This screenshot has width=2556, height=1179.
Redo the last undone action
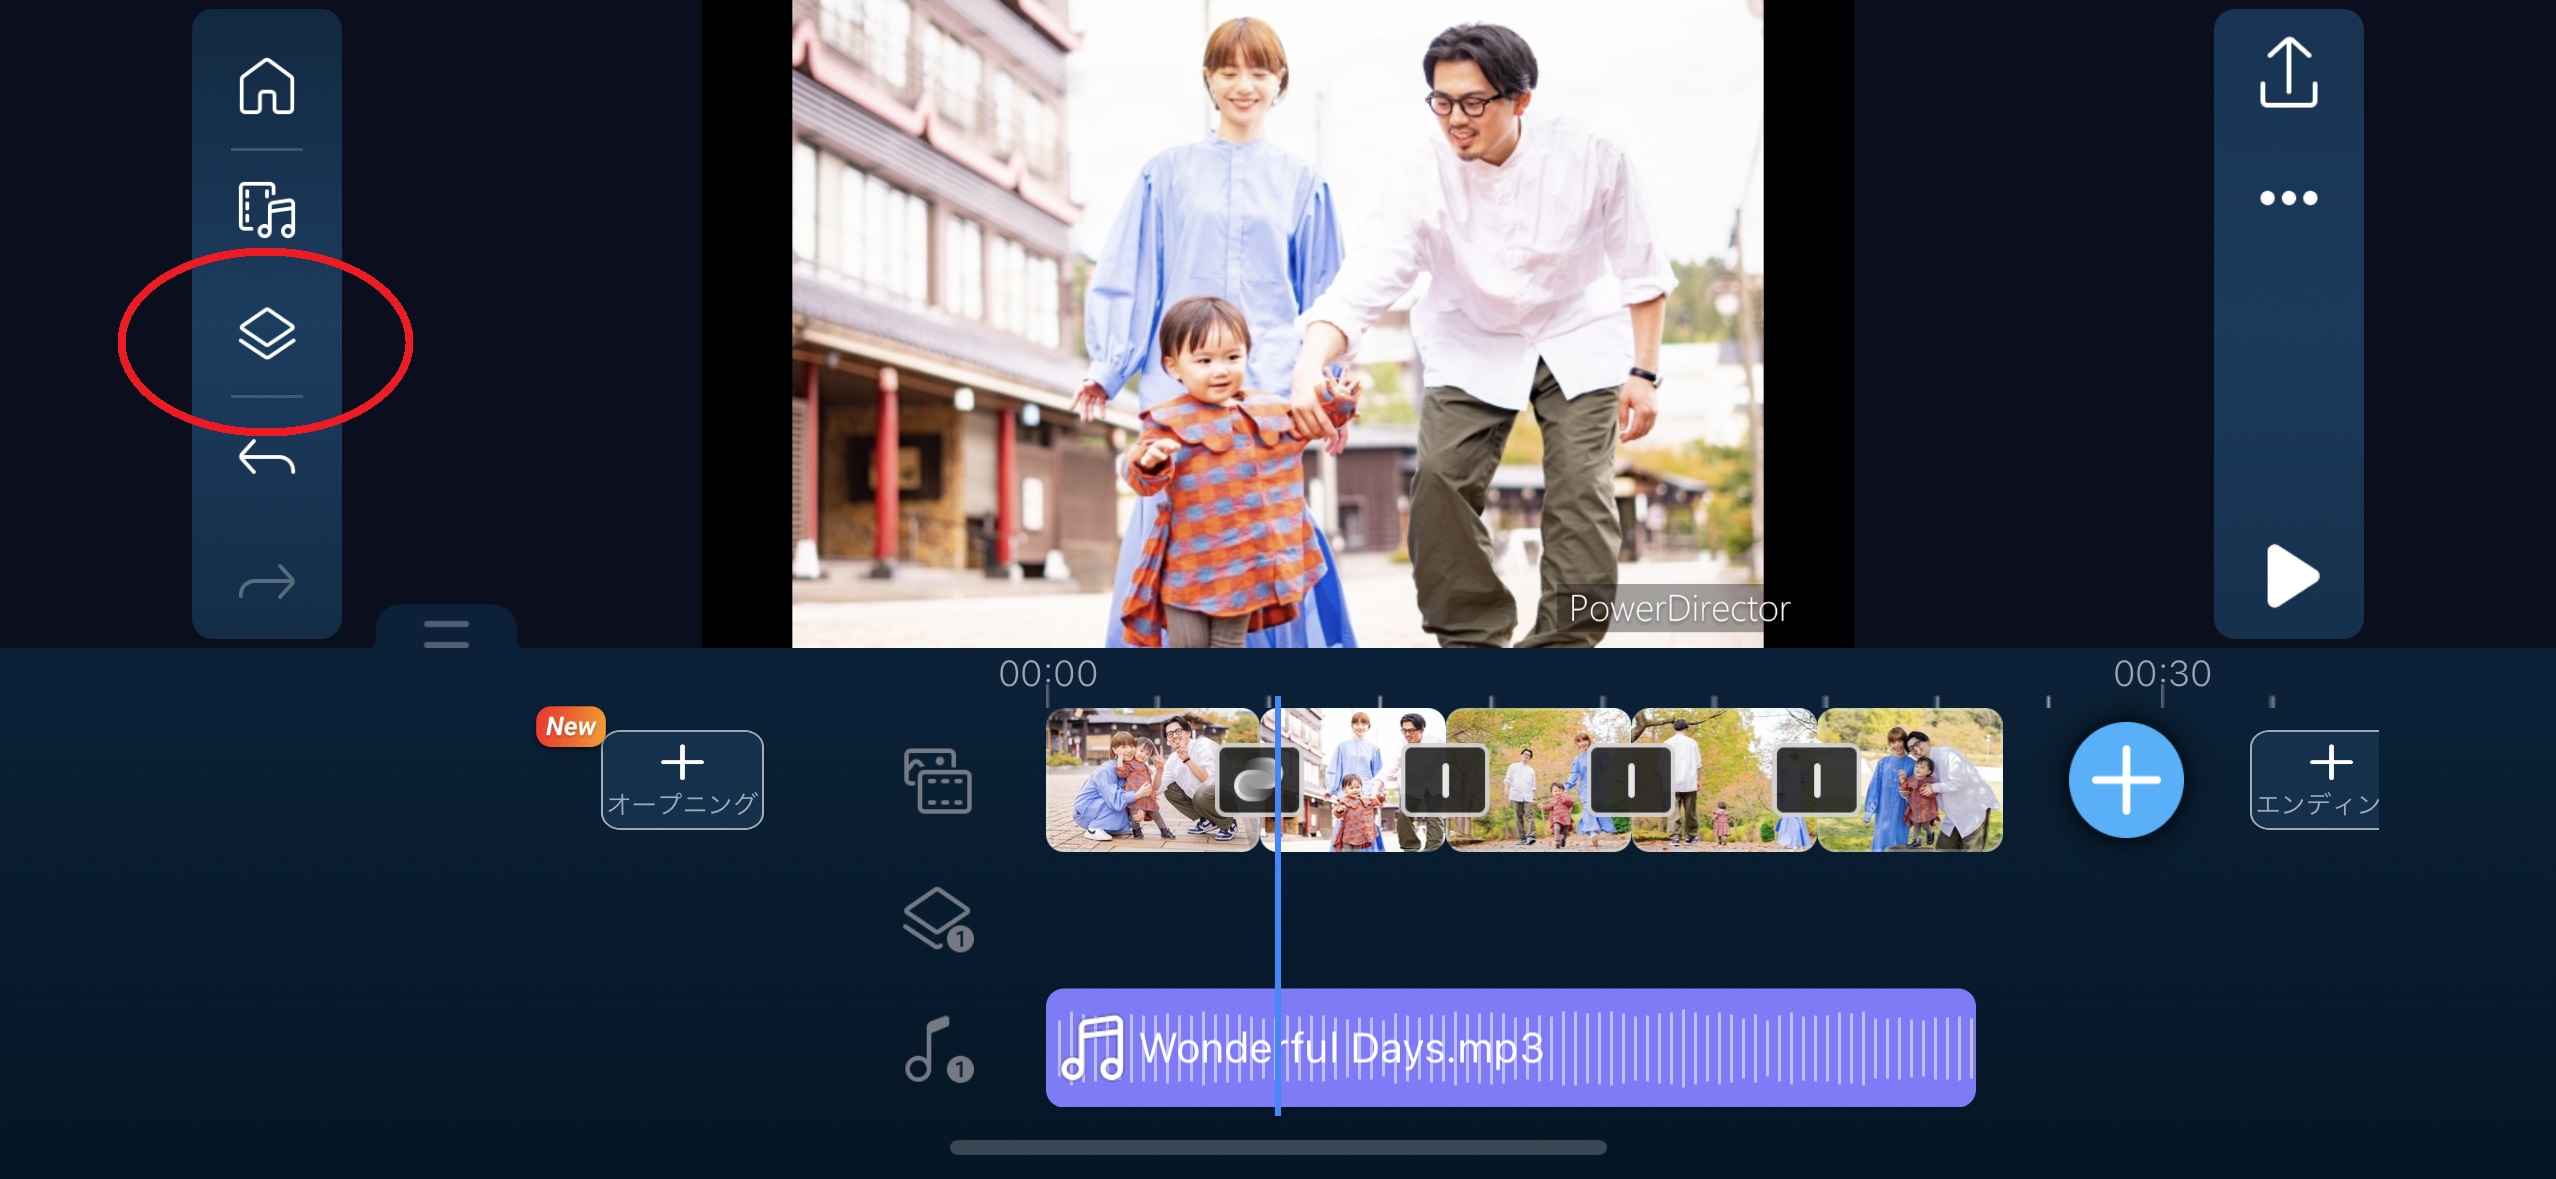[266, 582]
